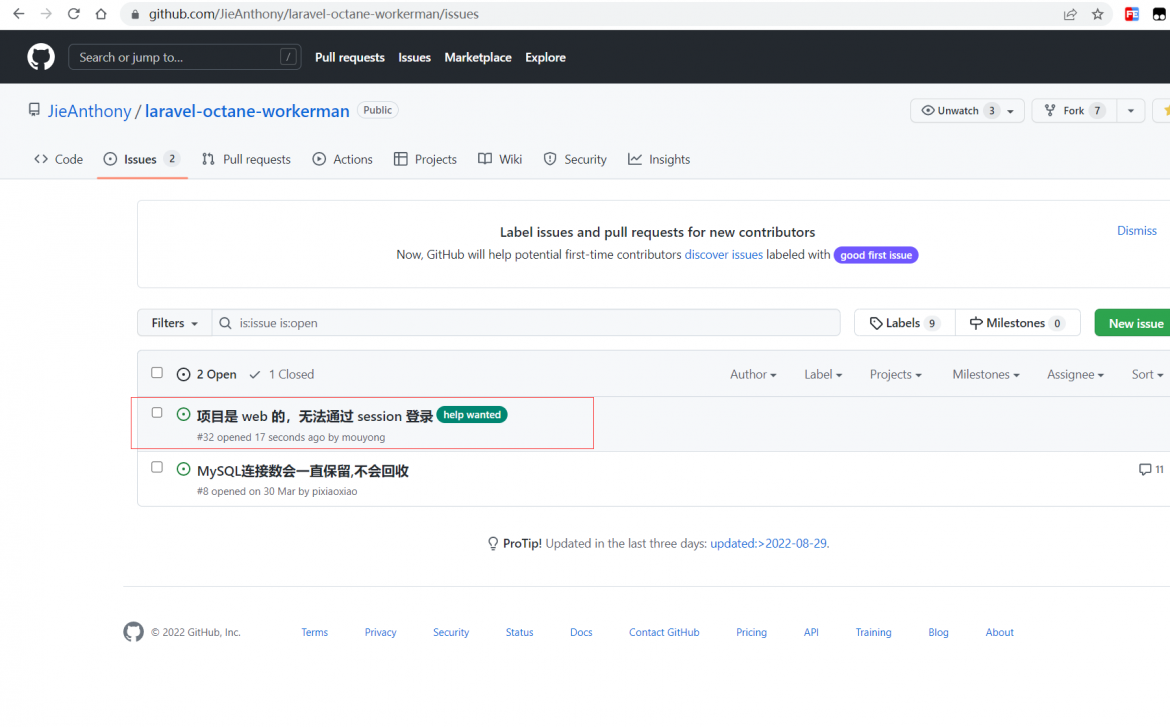1170x727 pixels.
Task: Open the dropdown arrow beside Fork
Action: click(x=1130, y=110)
